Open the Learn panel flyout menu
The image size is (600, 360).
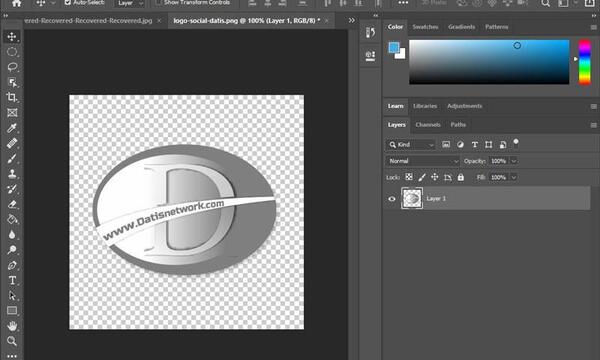pos(593,106)
